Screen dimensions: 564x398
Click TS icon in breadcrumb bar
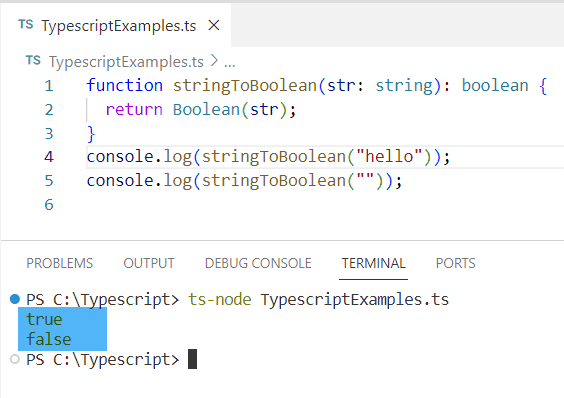(33, 60)
